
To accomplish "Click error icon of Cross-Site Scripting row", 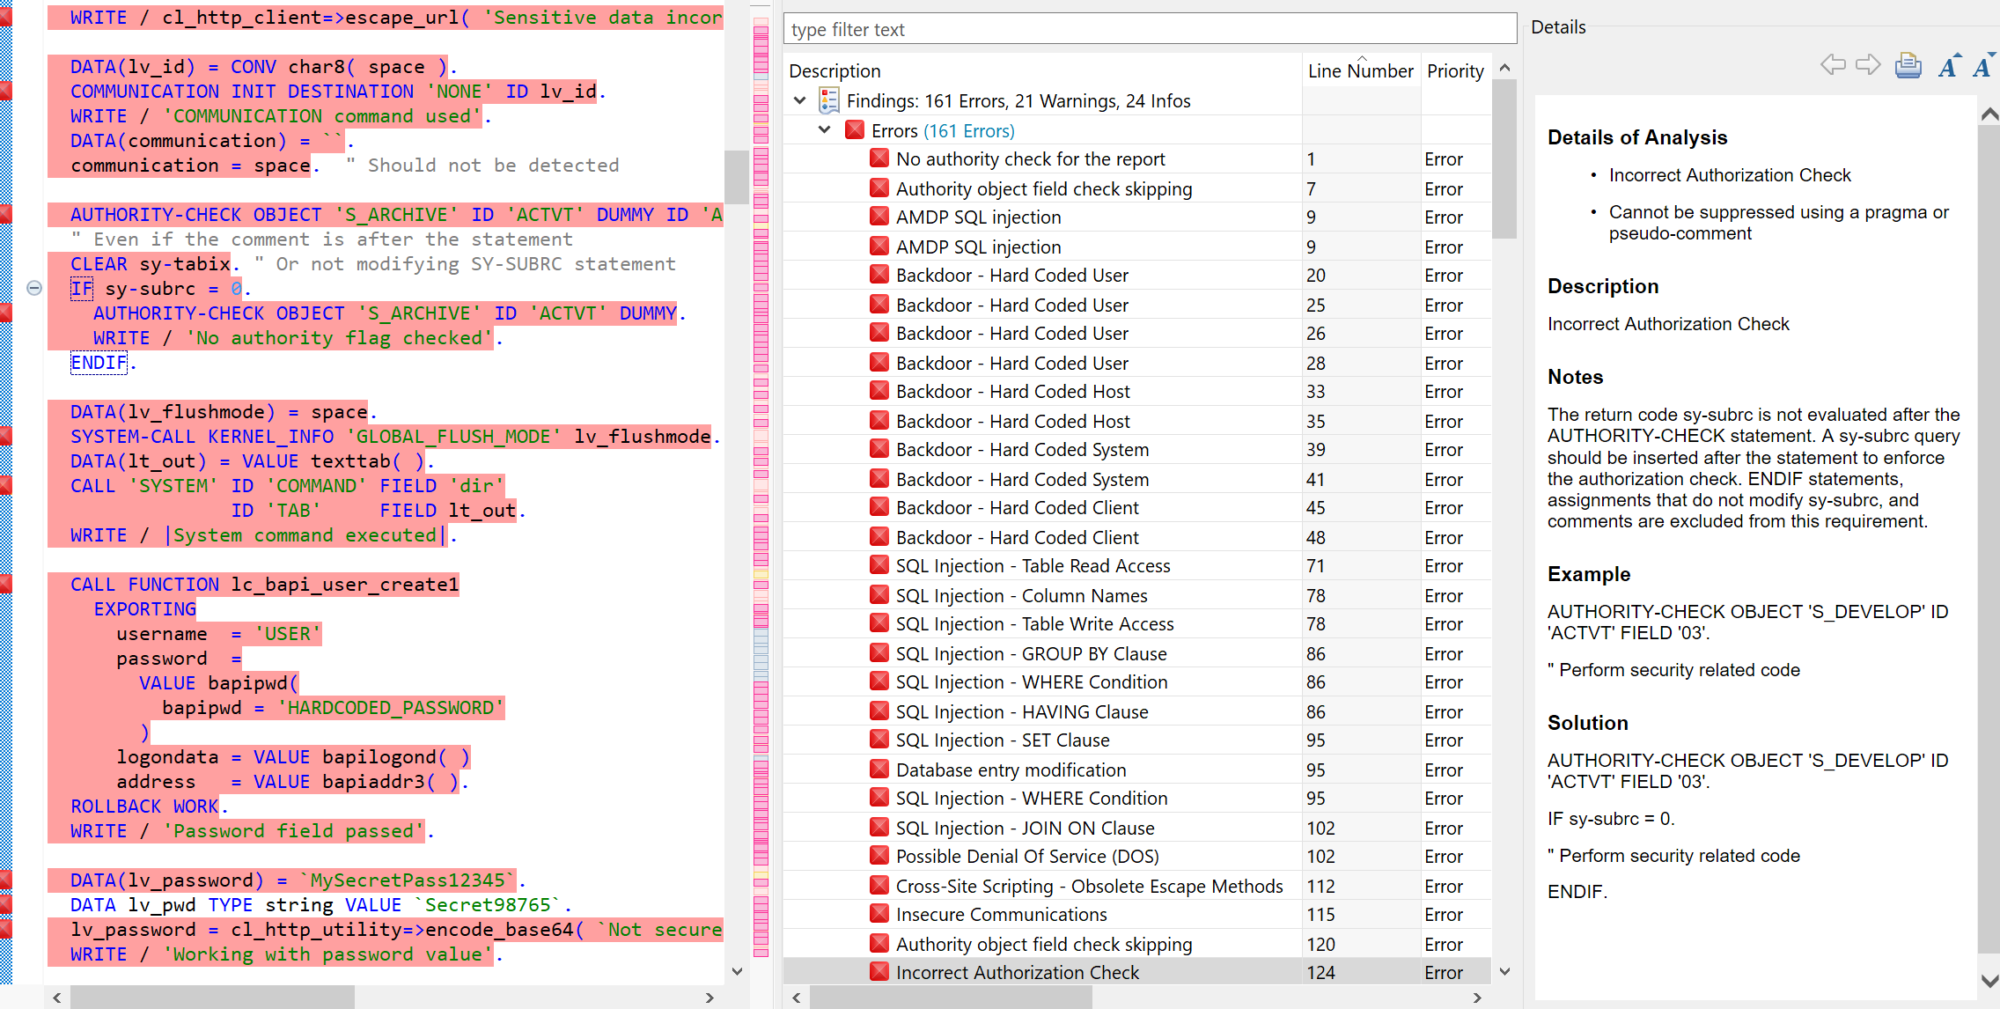I will tap(879, 885).
